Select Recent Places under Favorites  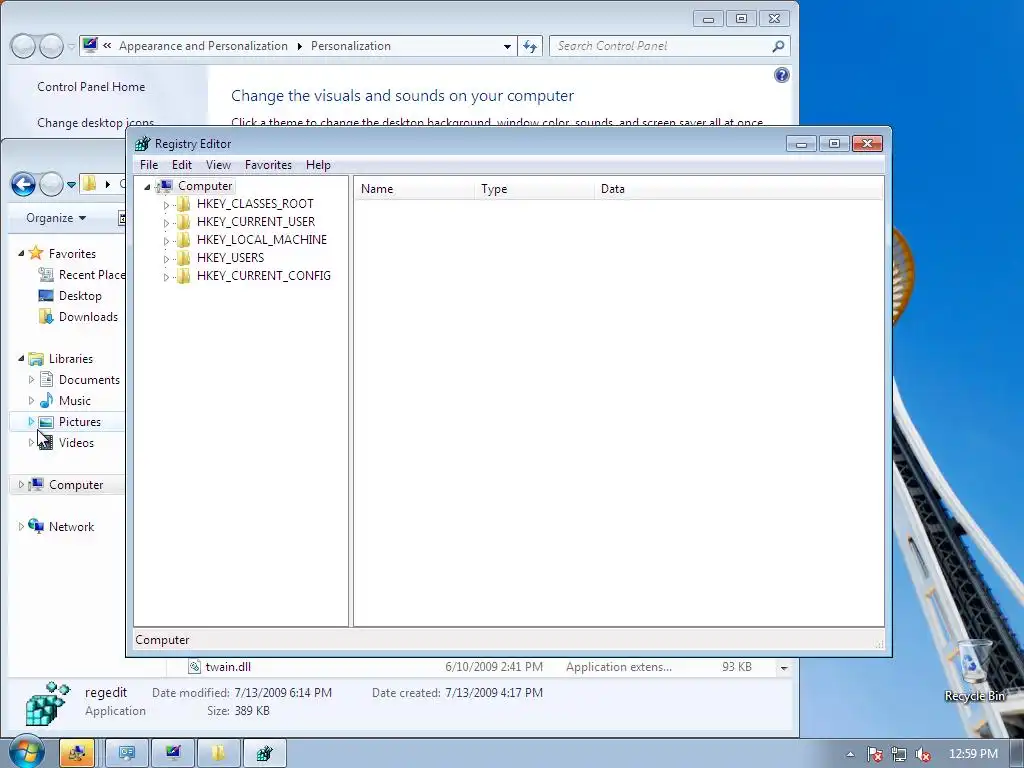pyautogui.click(x=82, y=275)
